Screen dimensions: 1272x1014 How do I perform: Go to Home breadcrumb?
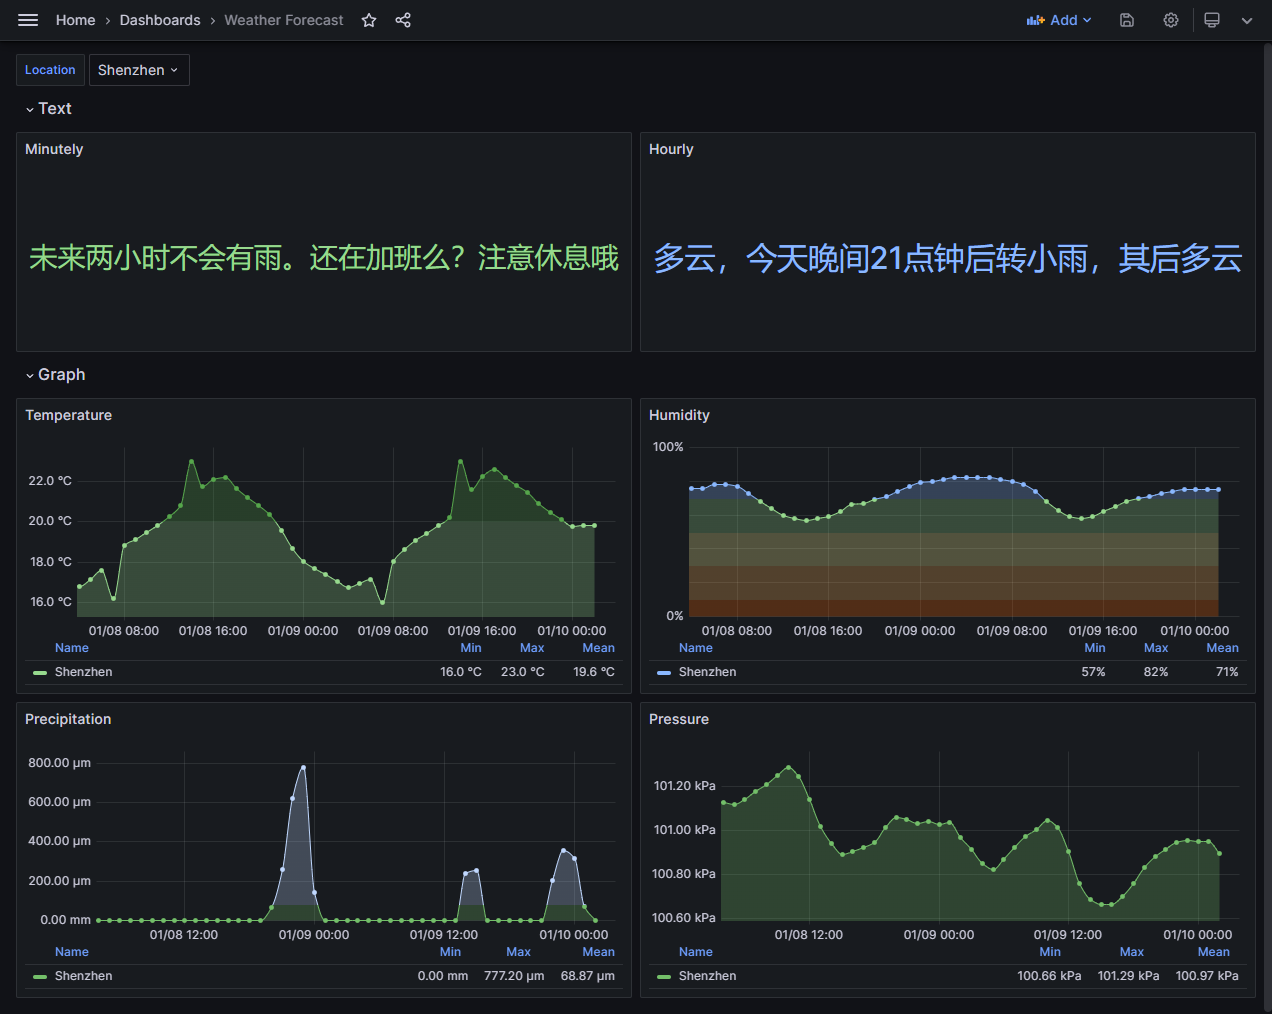coord(76,20)
